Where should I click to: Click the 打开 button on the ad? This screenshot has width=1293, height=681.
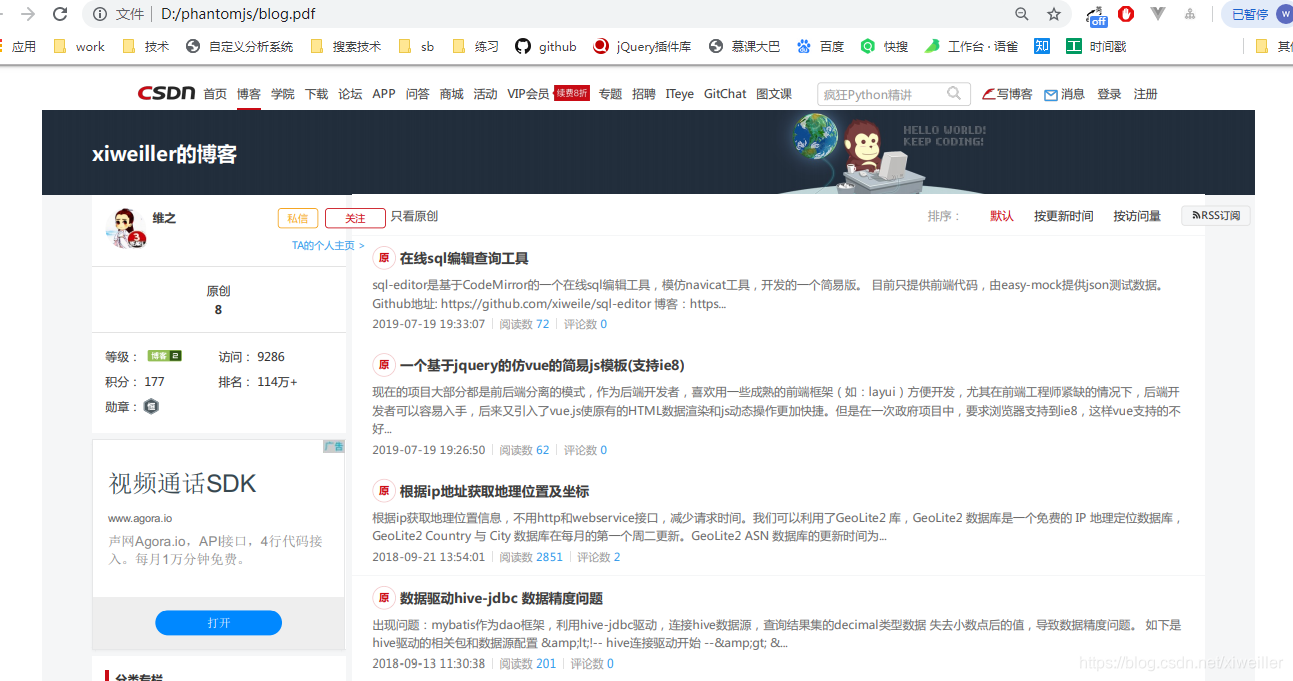[x=218, y=622]
